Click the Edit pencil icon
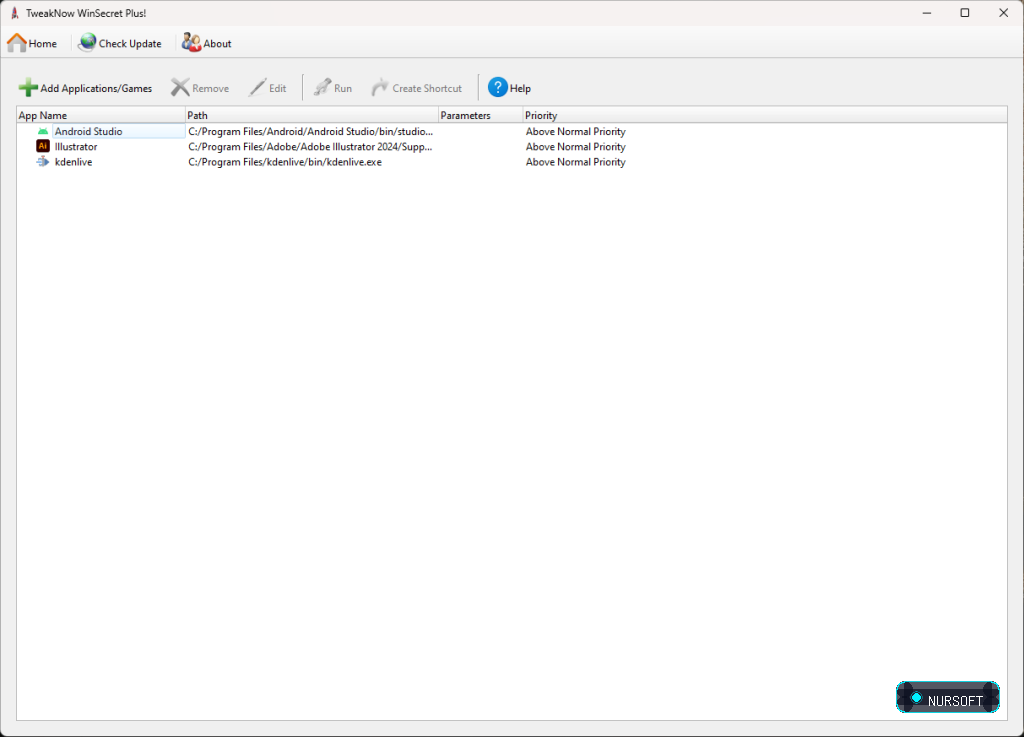The width and height of the screenshot is (1024, 737). (x=257, y=87)
